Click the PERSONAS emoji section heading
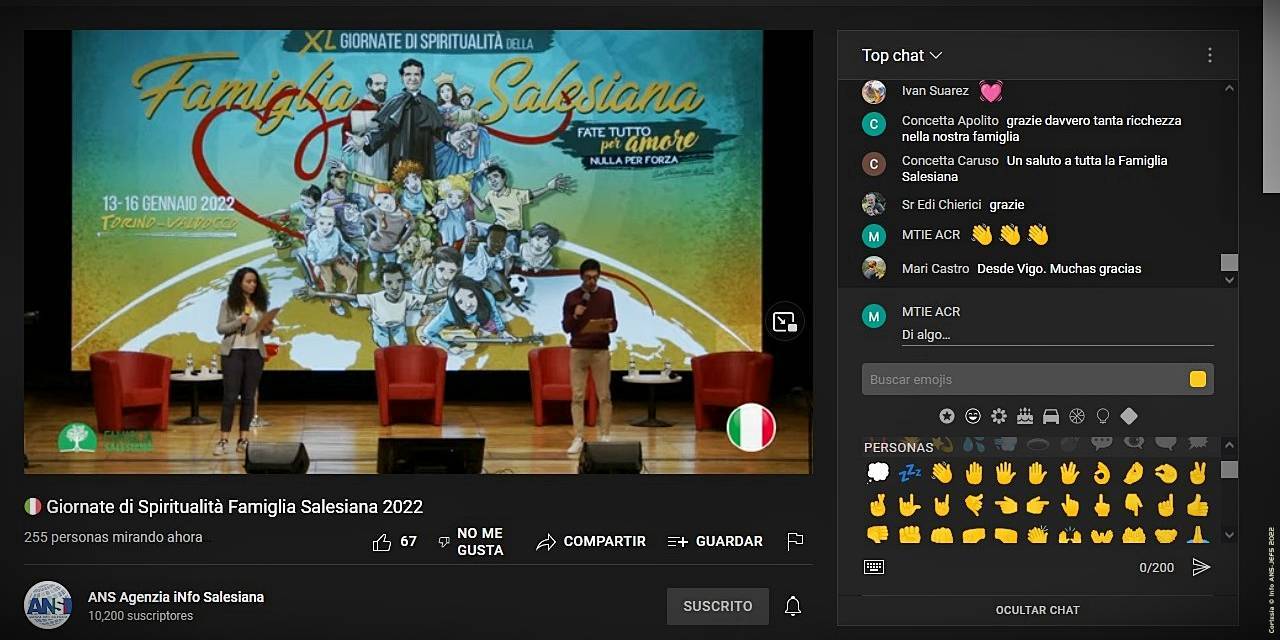 click(x=898, y=447)
